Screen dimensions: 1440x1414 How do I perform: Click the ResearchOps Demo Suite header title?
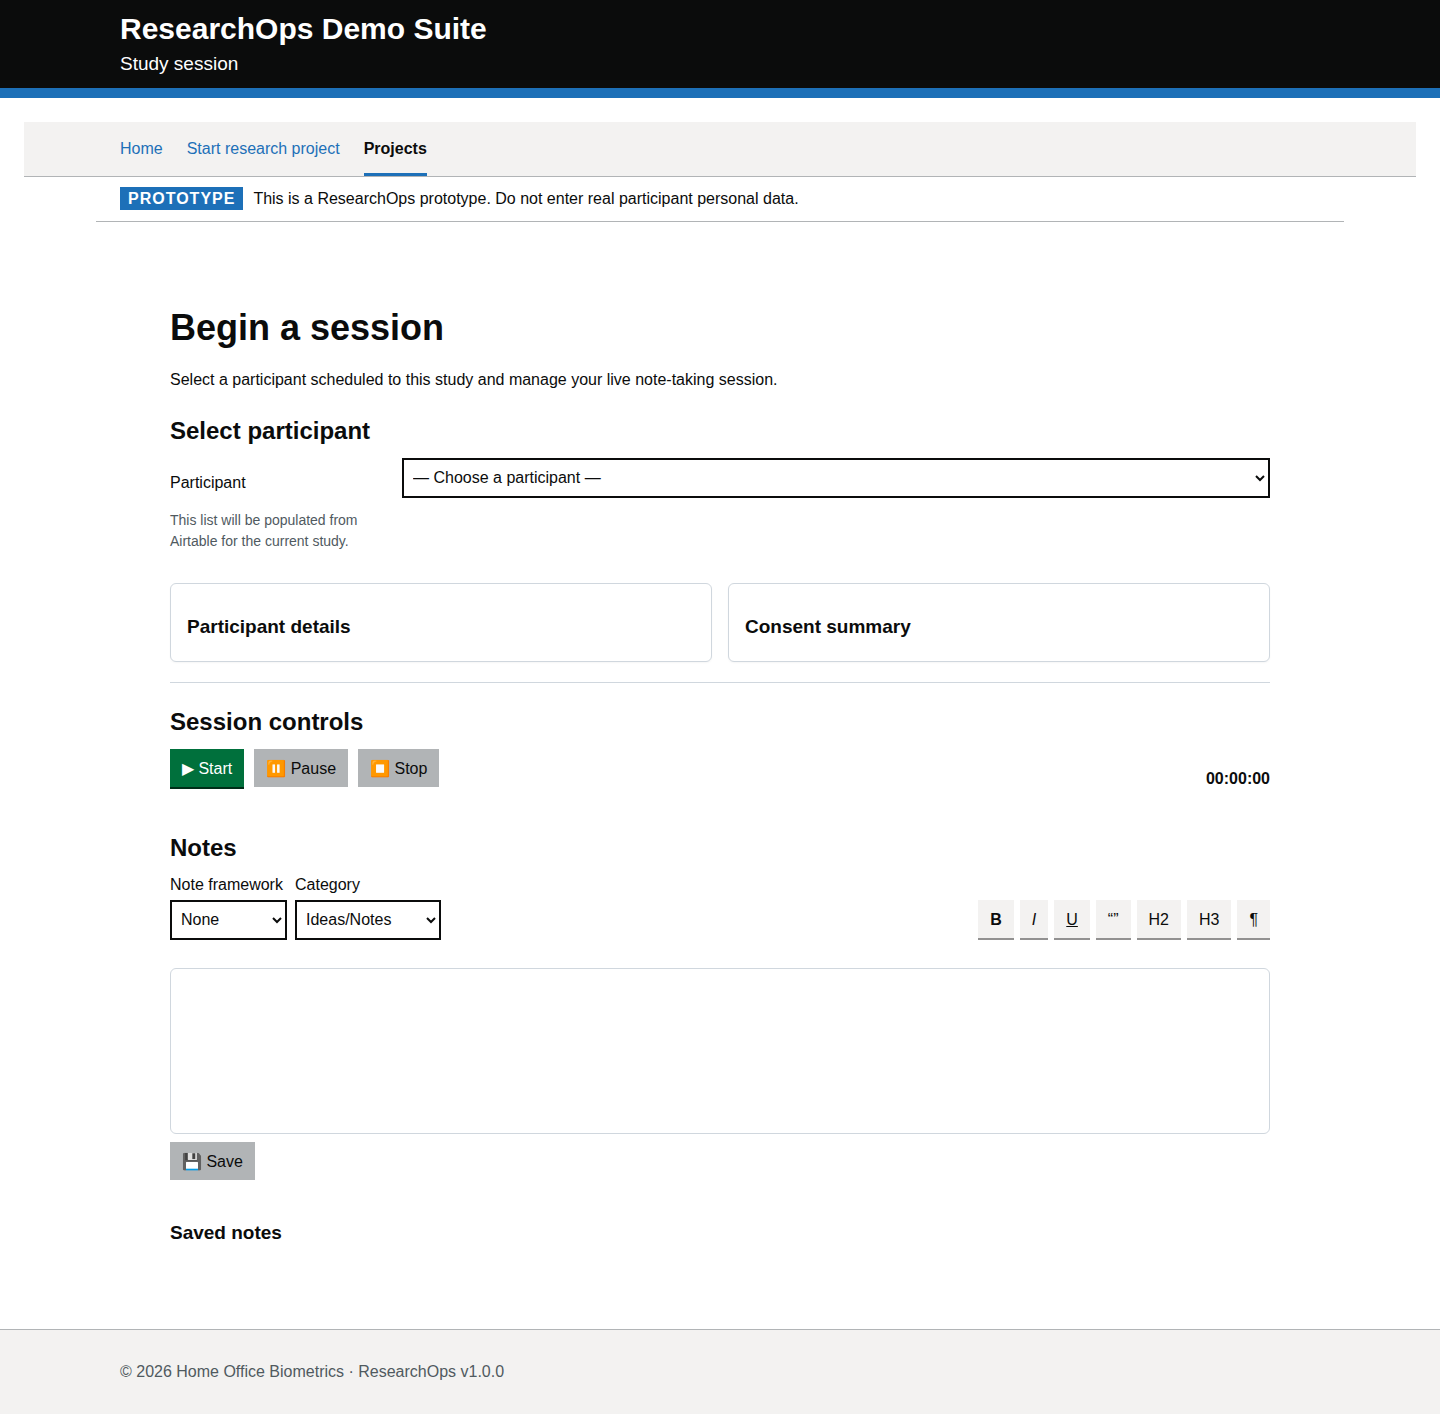pos(303,29)
